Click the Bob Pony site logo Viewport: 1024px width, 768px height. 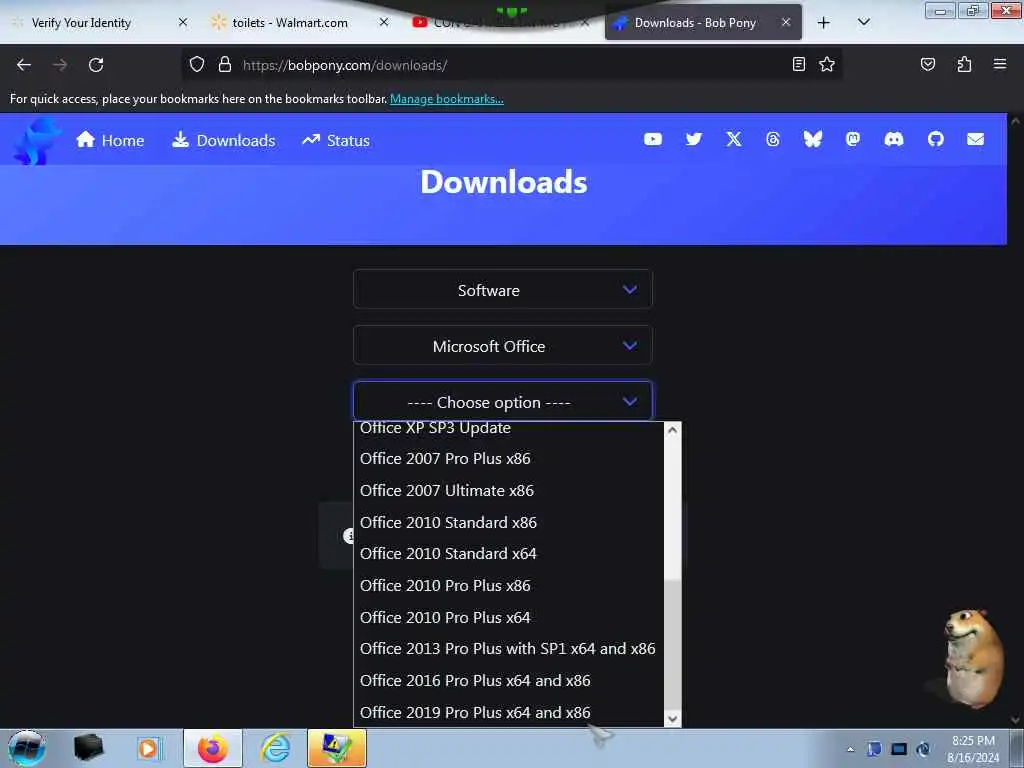(x=36, y=140)
